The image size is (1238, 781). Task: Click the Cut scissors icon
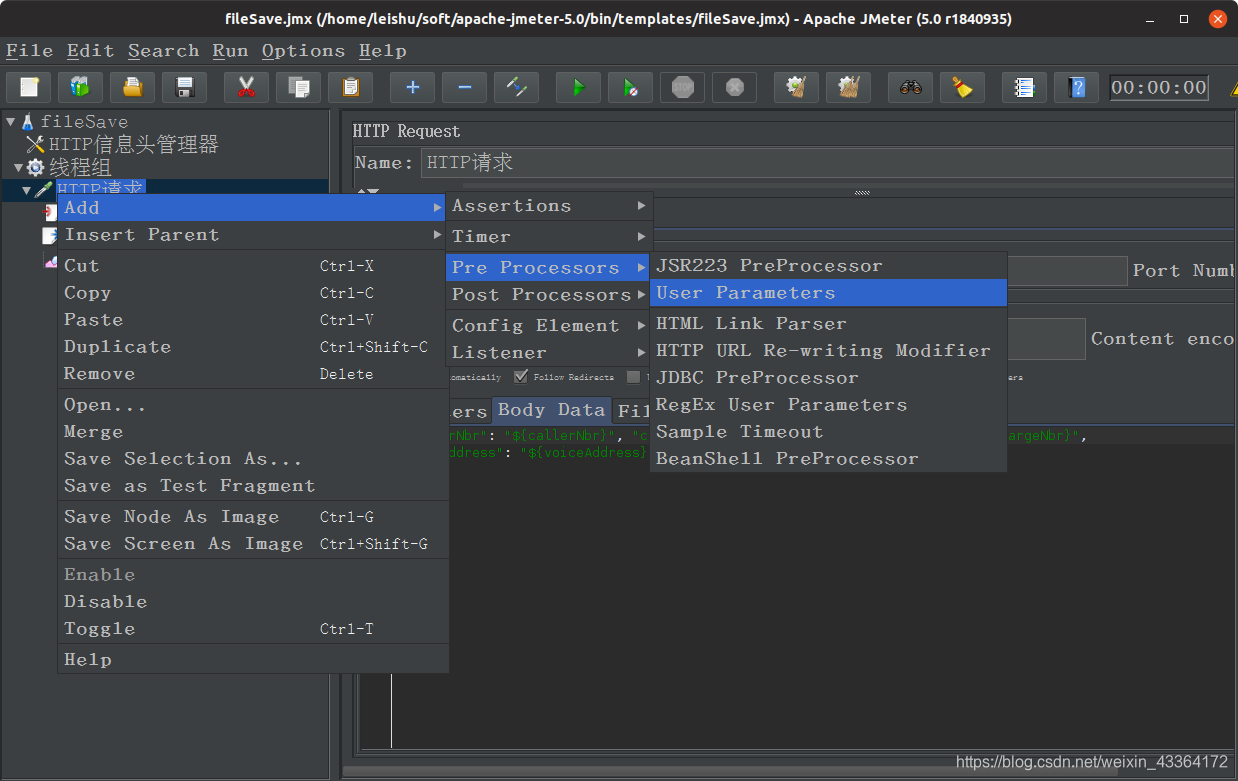coord(246,87)
